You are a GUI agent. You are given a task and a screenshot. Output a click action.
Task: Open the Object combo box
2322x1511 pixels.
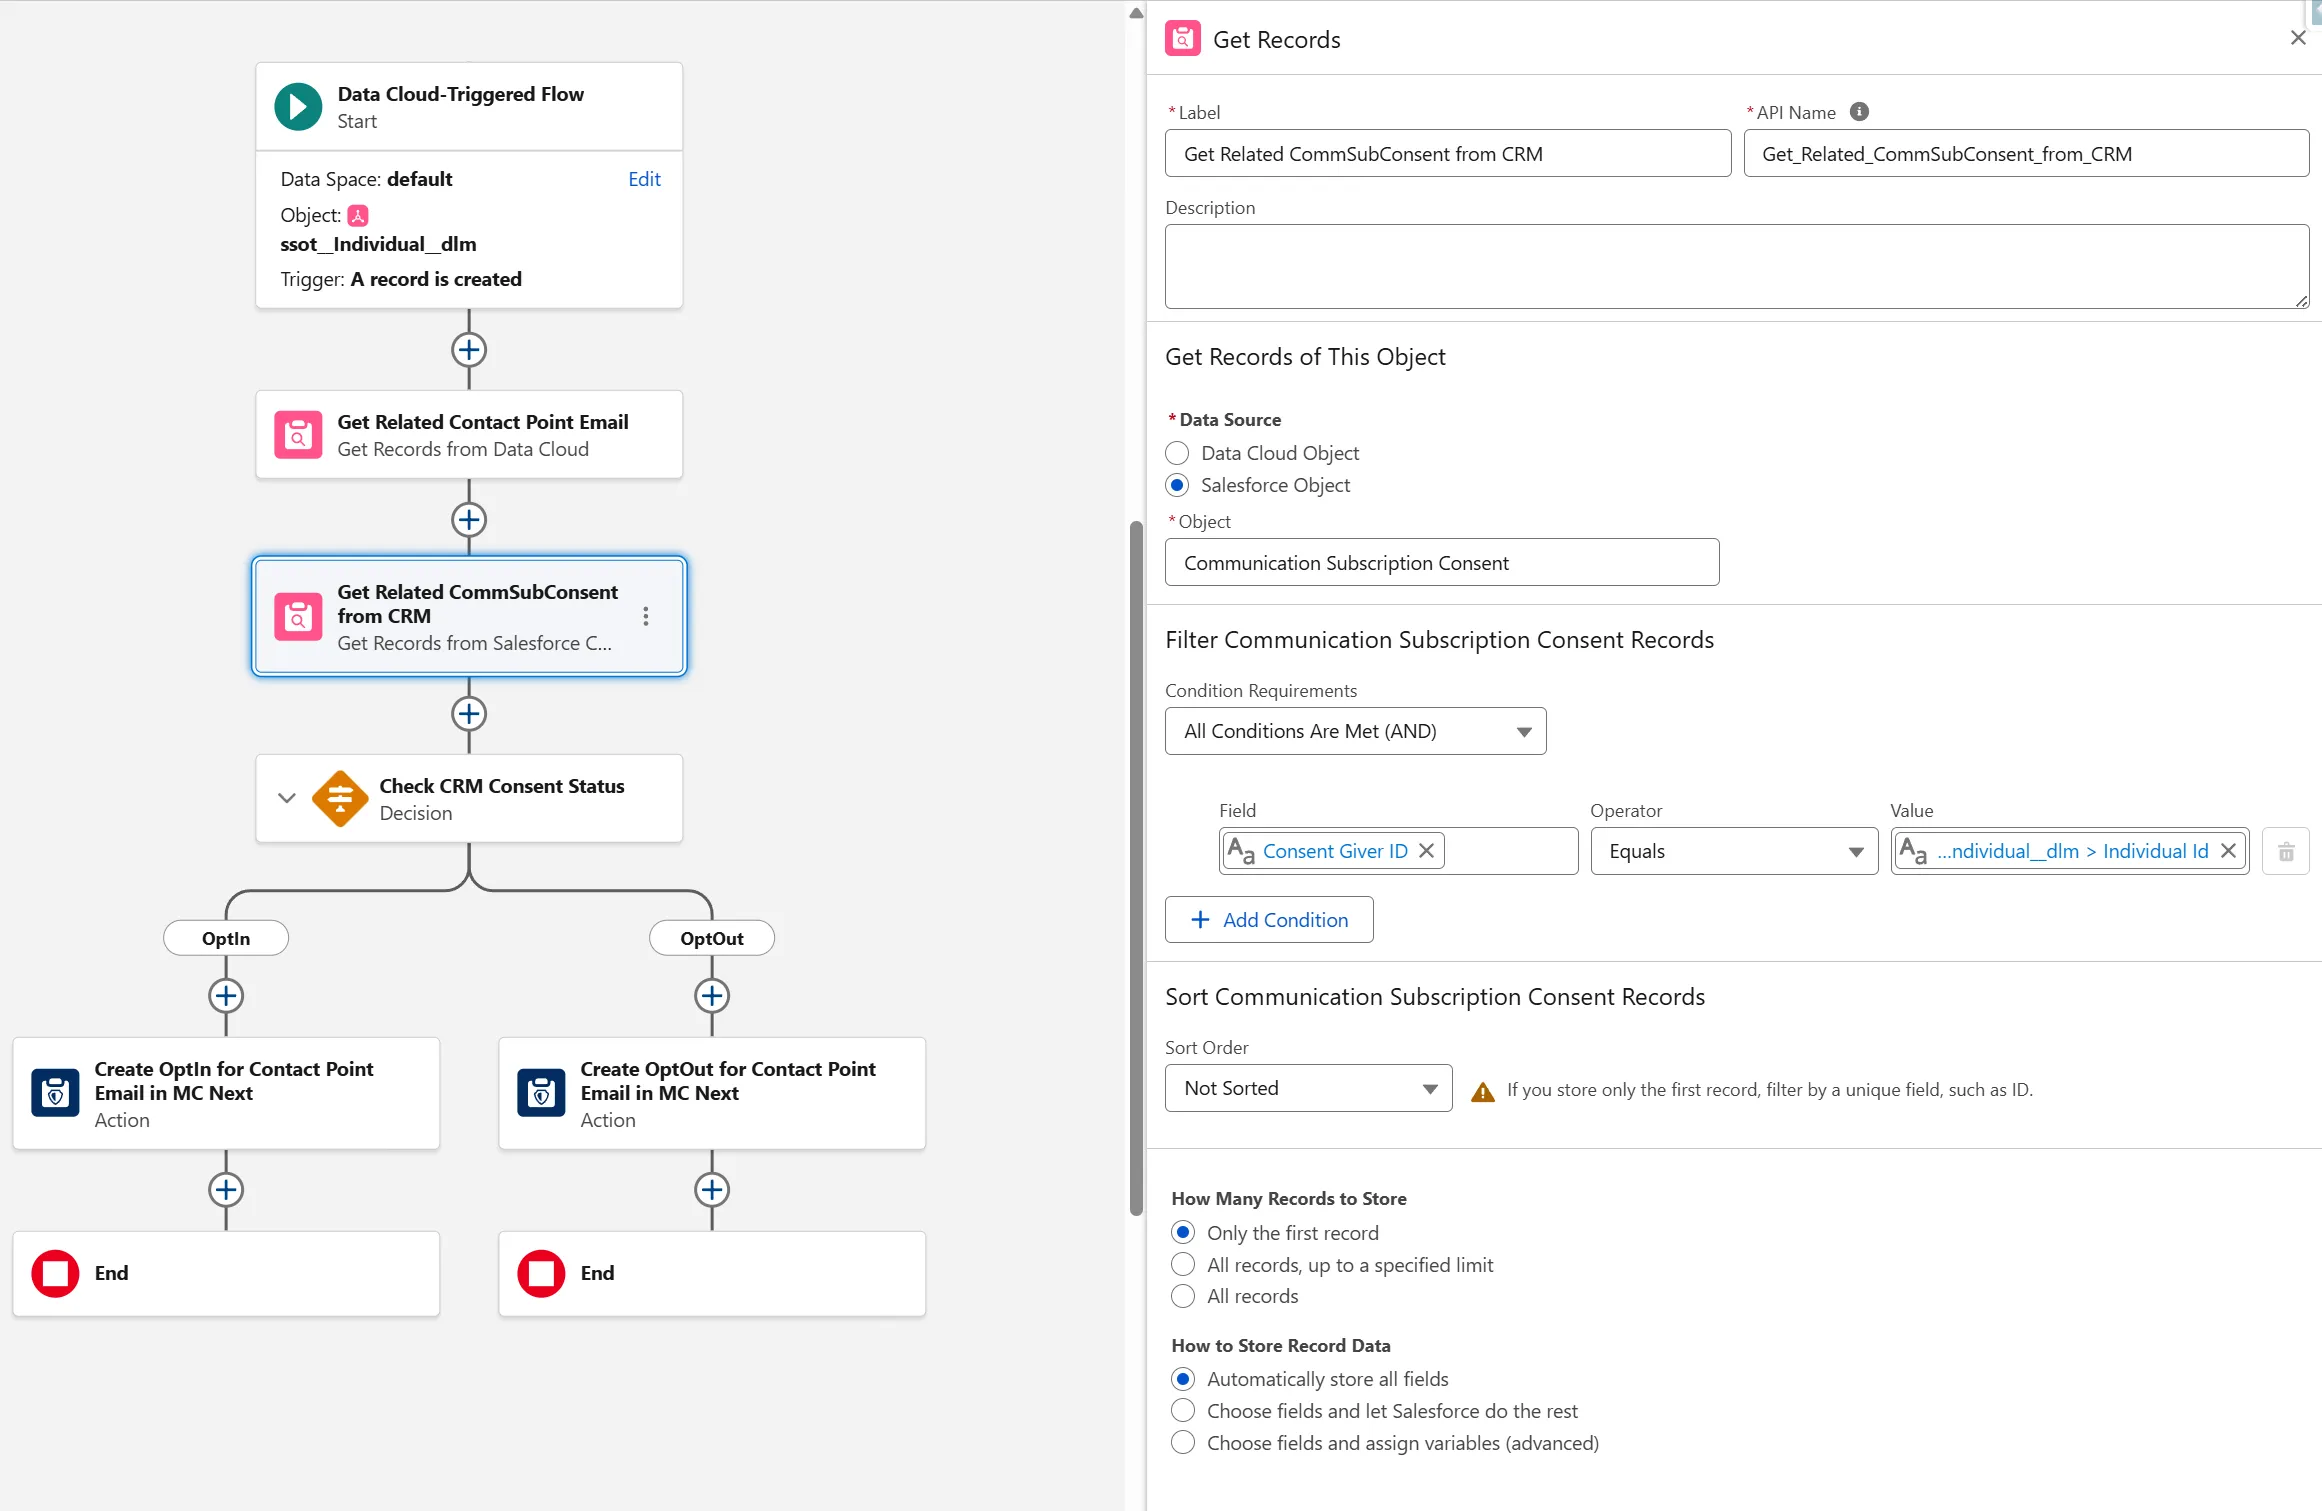click(1441, 563)
